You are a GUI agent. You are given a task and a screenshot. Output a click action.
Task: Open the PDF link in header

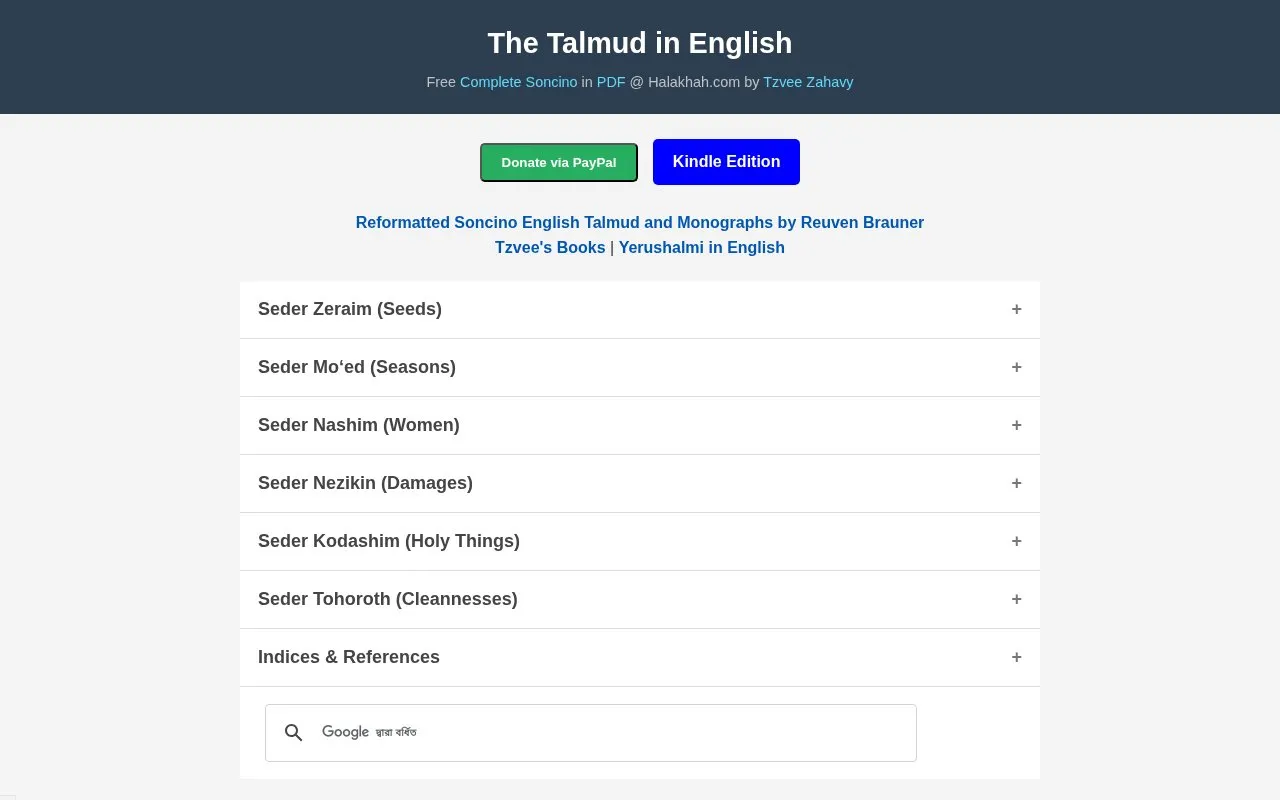point(611,82)
